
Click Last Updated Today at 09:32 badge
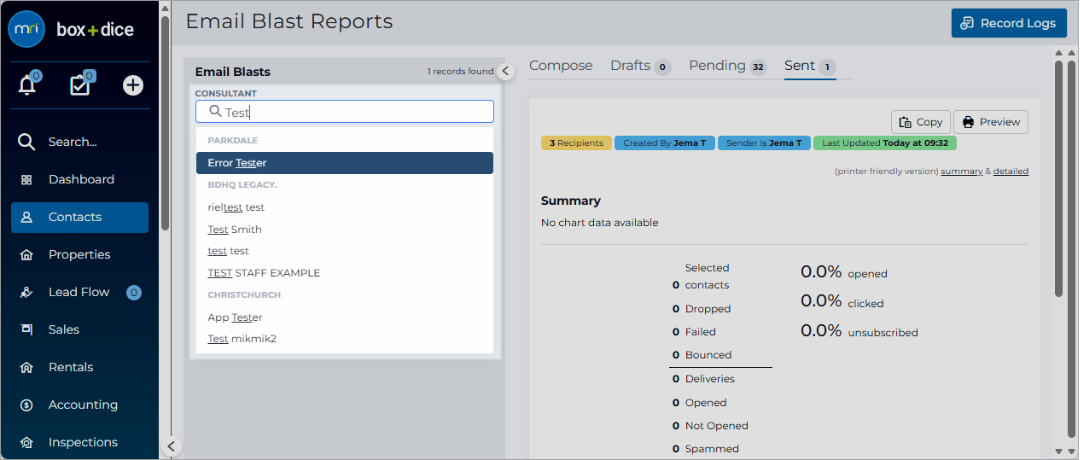885,143
